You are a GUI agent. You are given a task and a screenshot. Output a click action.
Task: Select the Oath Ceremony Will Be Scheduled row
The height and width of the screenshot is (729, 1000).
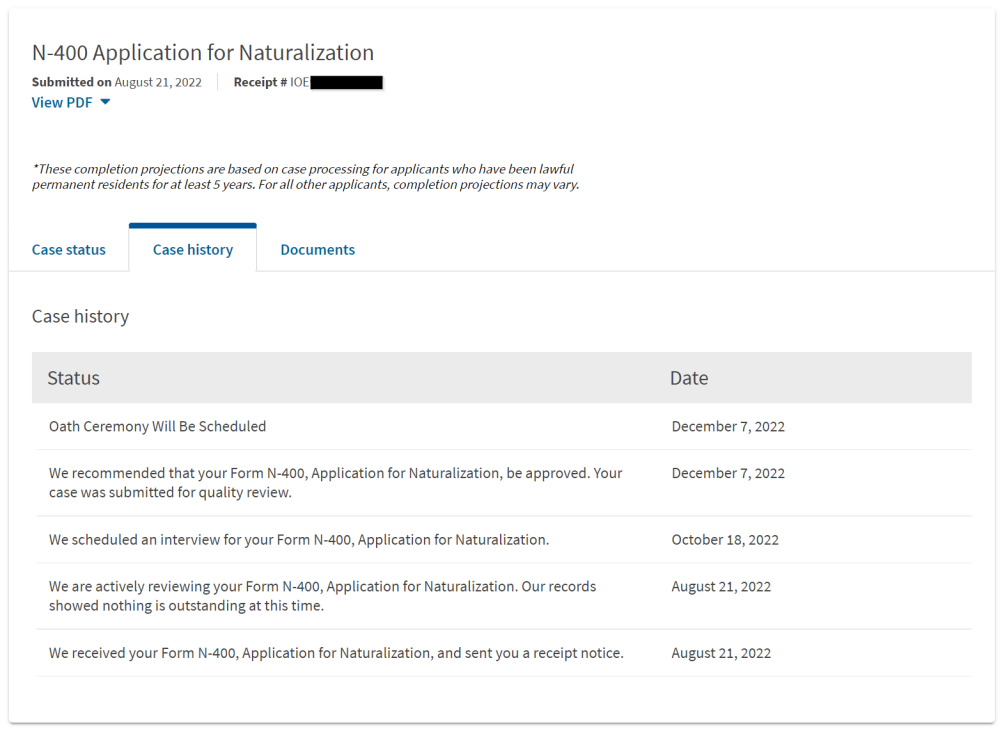pyautogui.click(x=504, y=426)
